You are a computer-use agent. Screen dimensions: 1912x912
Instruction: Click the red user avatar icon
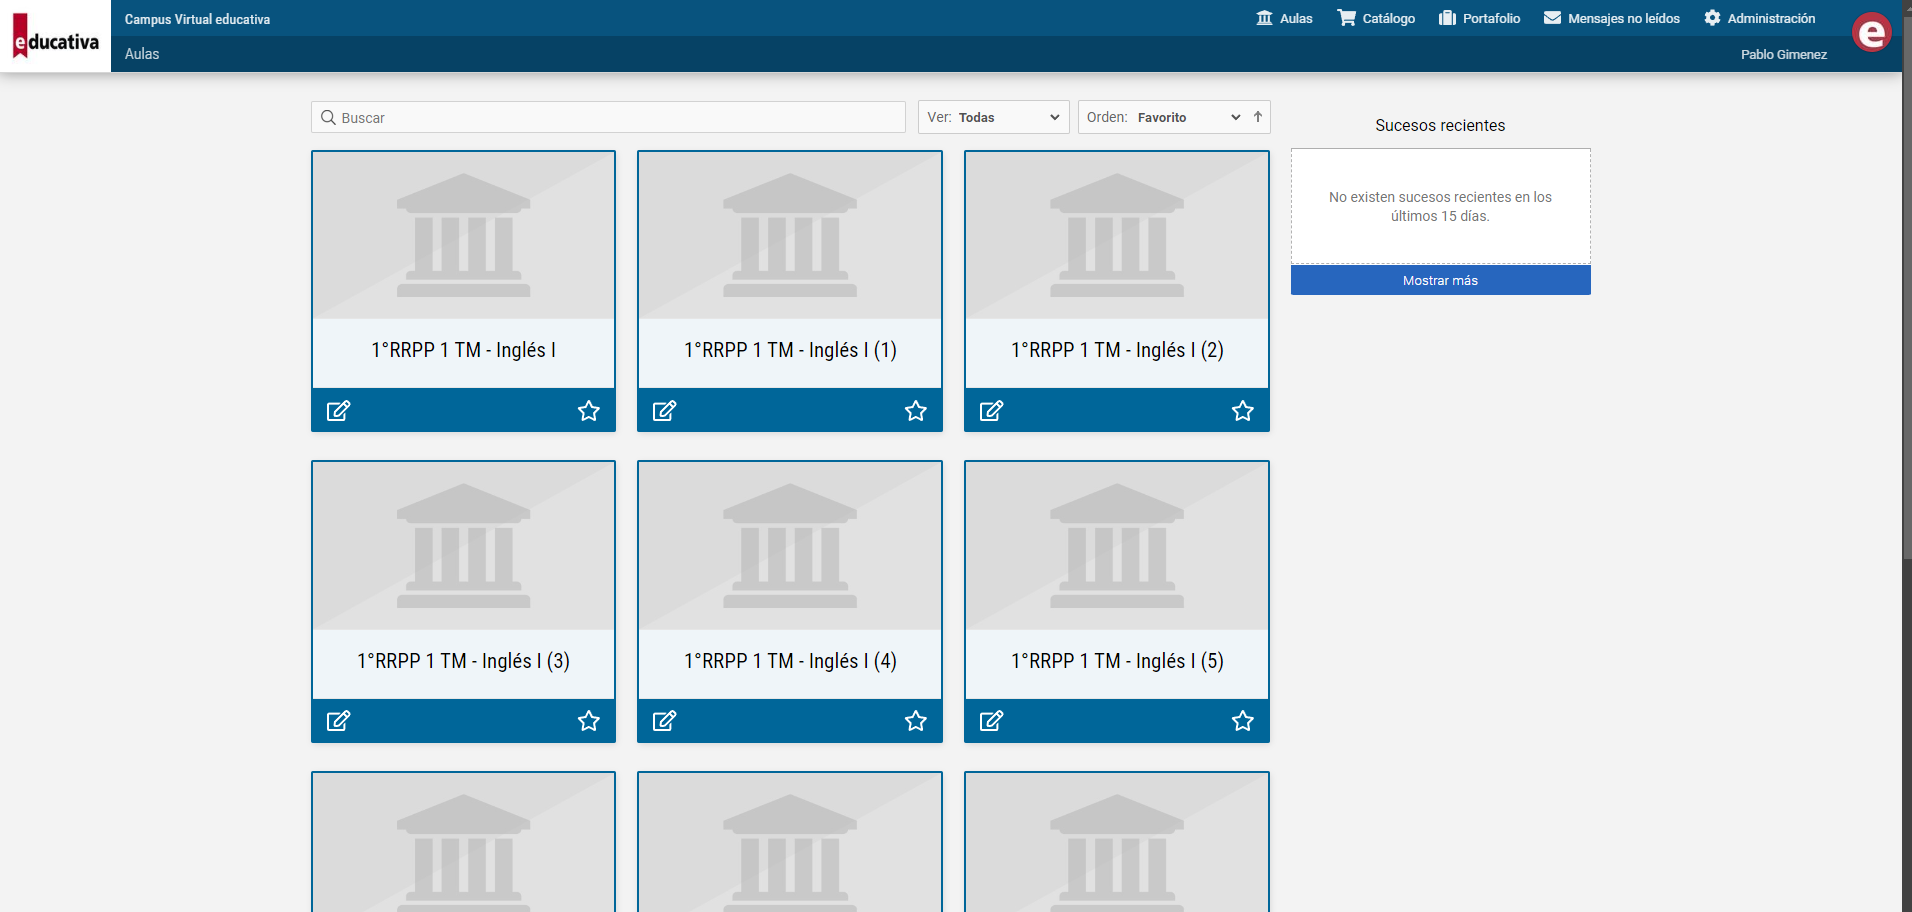(1871, 33)
